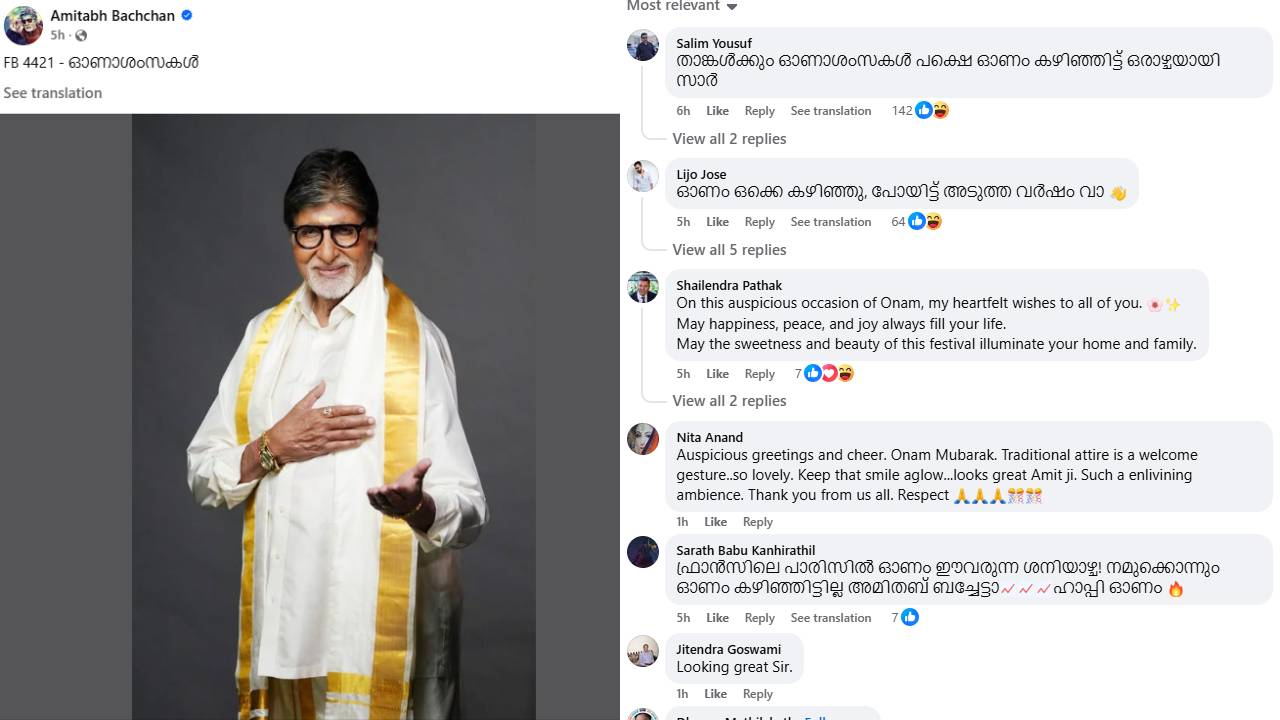The height and width of the screenshot is (720, 1280).
Task: Click the like reaction on Sarath Babu's comment
Action: coord(910,618)
